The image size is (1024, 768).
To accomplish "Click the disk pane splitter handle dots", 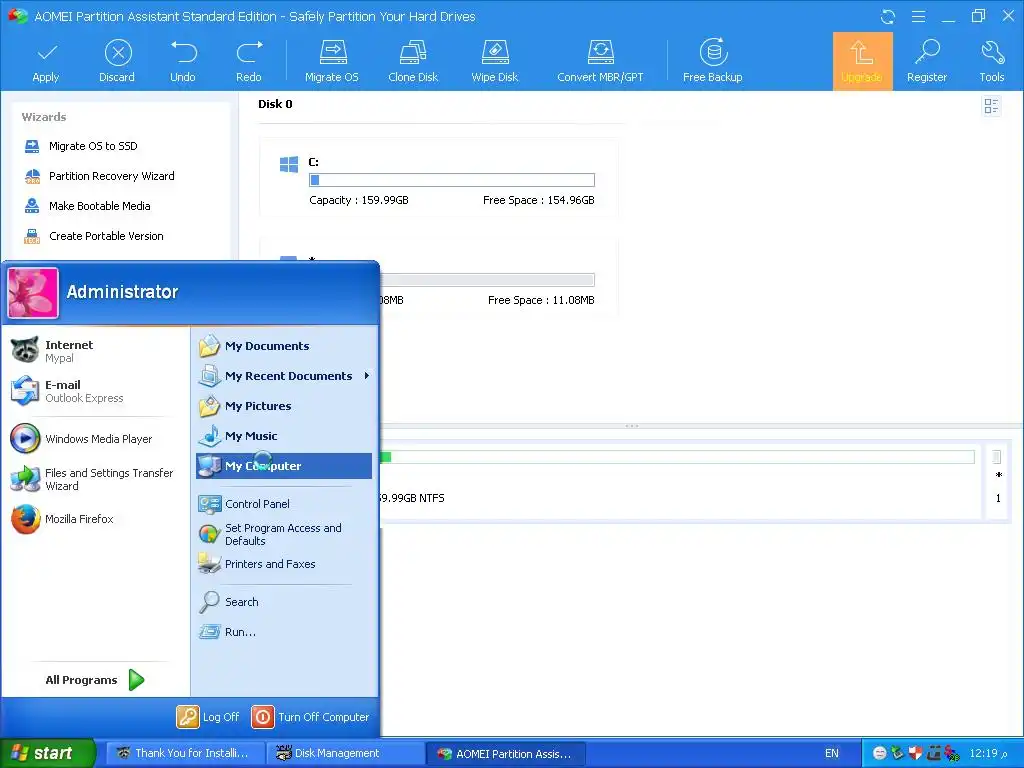I will tap(632, 426).
